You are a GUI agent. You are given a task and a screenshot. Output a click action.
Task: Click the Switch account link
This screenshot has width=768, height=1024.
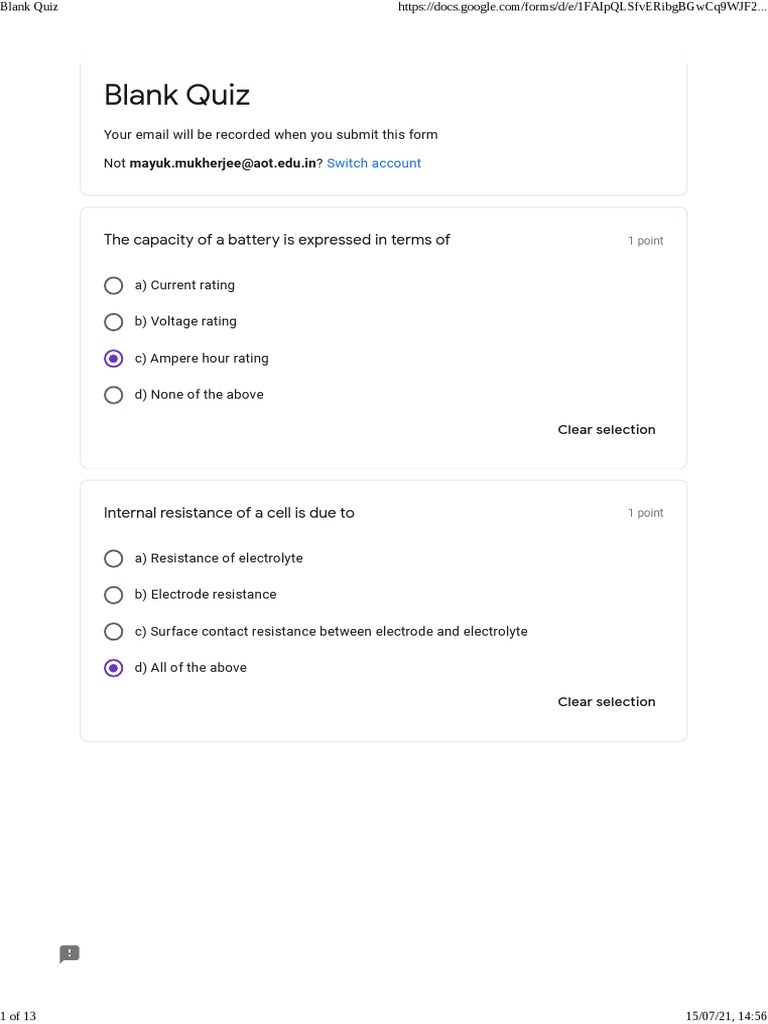point(374,163)
